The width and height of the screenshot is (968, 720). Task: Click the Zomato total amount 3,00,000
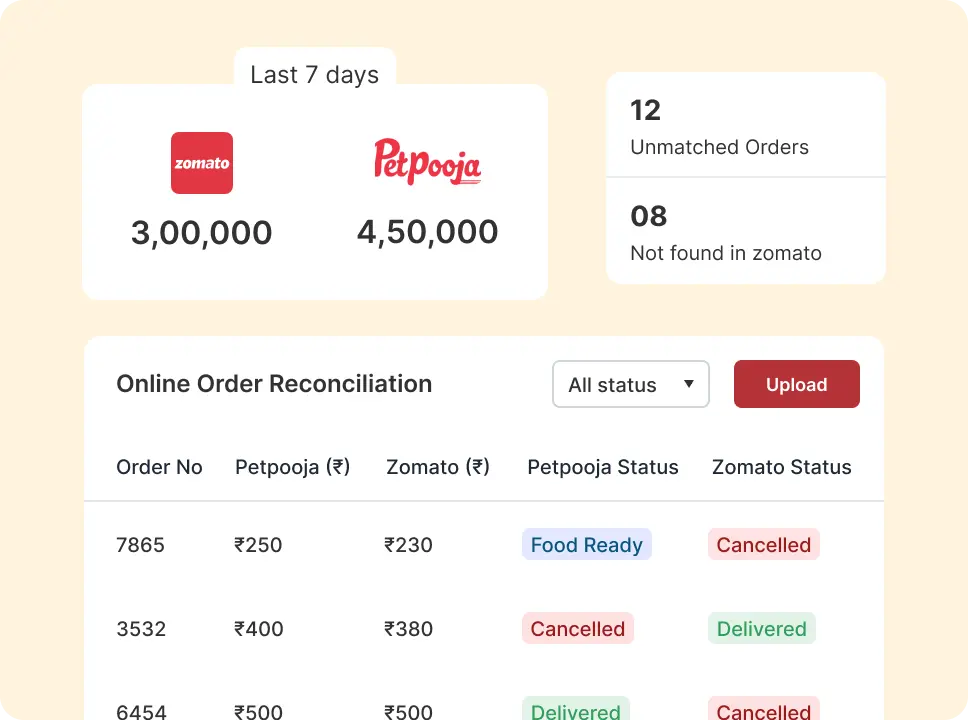pos(201,233)
